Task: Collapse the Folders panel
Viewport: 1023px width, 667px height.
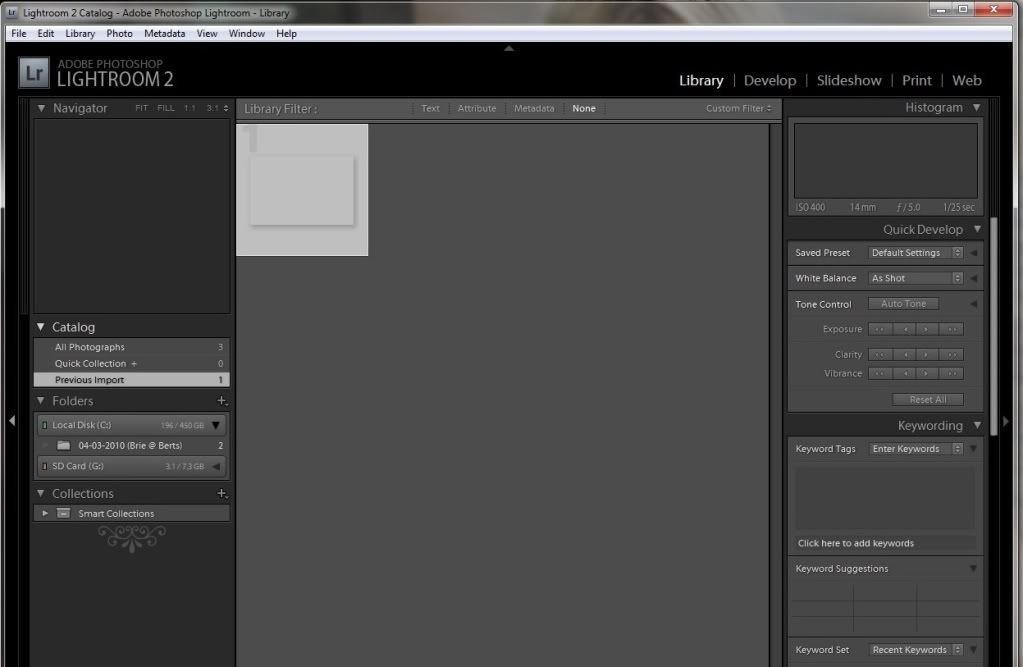Action: (x=40, y=400)
